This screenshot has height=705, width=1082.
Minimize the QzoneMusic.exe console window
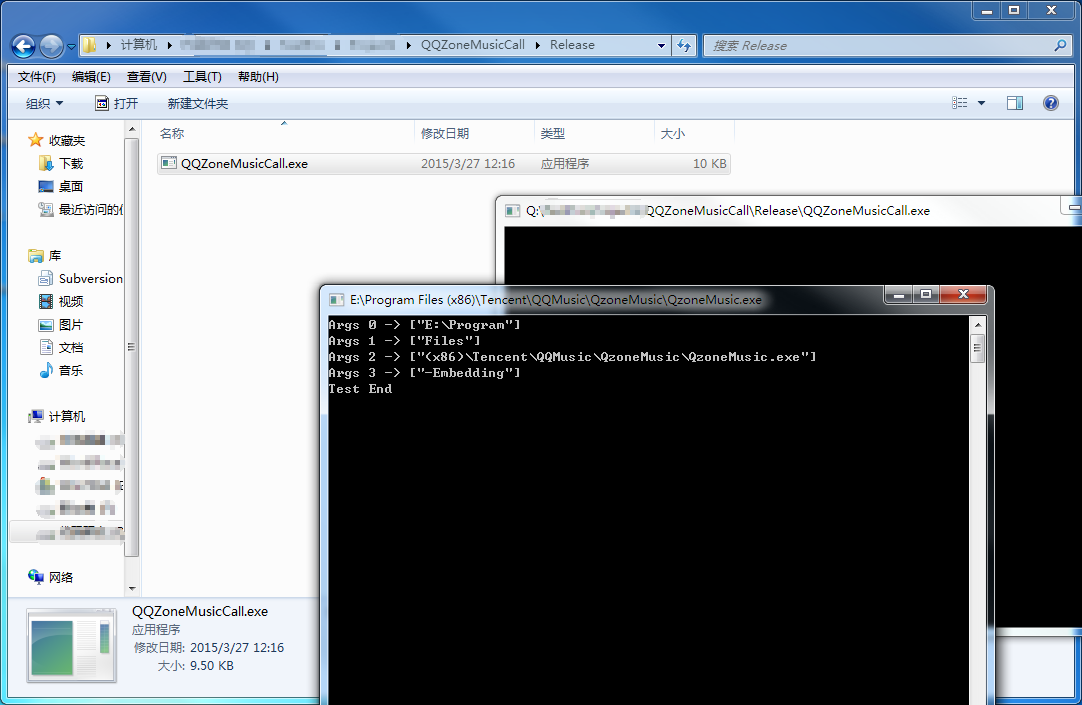point(898,295)
